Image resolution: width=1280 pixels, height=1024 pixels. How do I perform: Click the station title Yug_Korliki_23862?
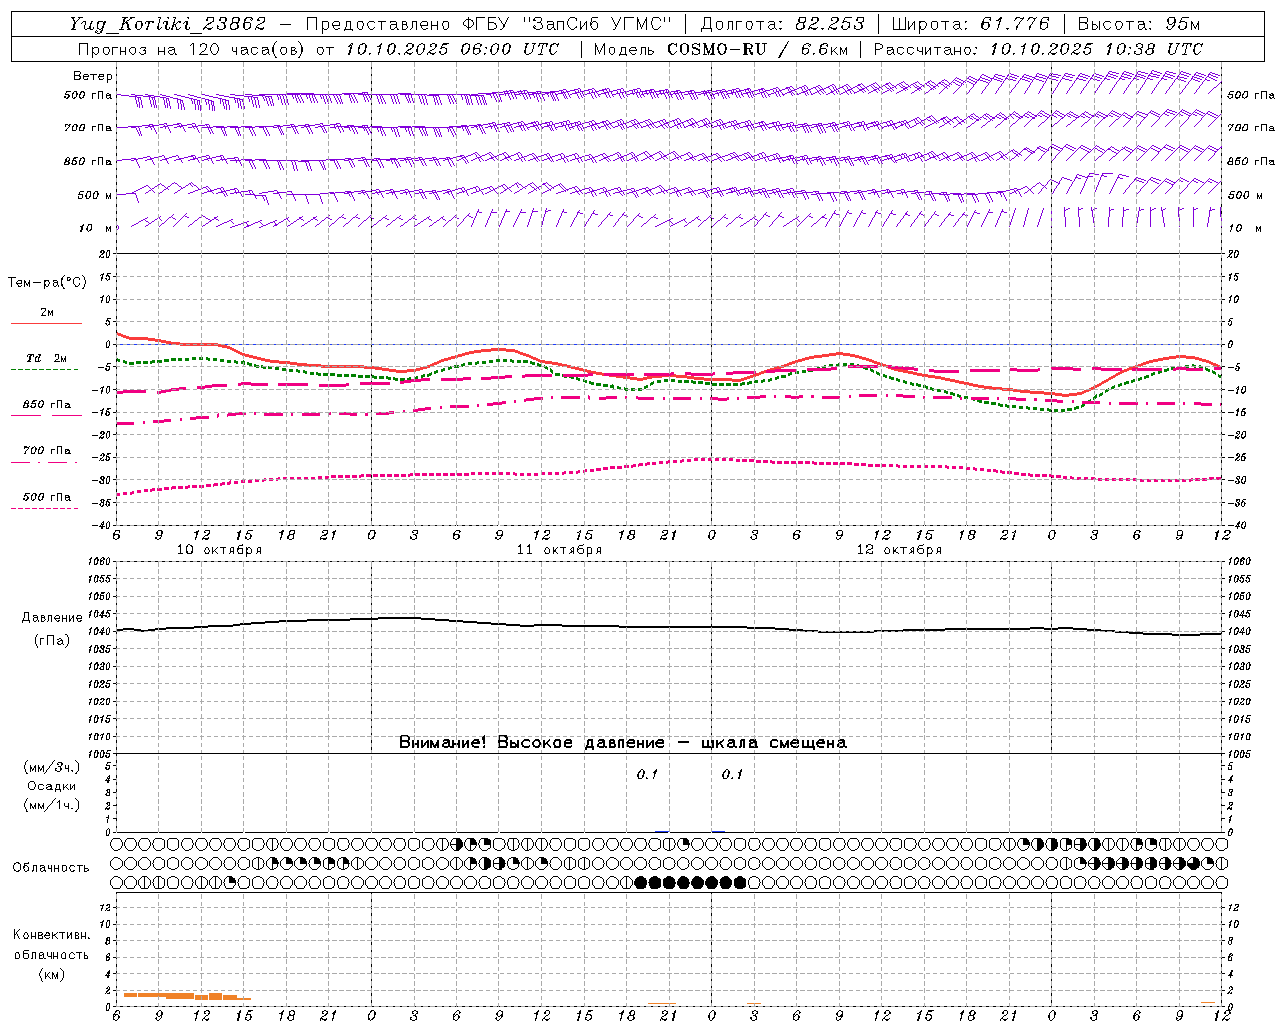[167, 24]
